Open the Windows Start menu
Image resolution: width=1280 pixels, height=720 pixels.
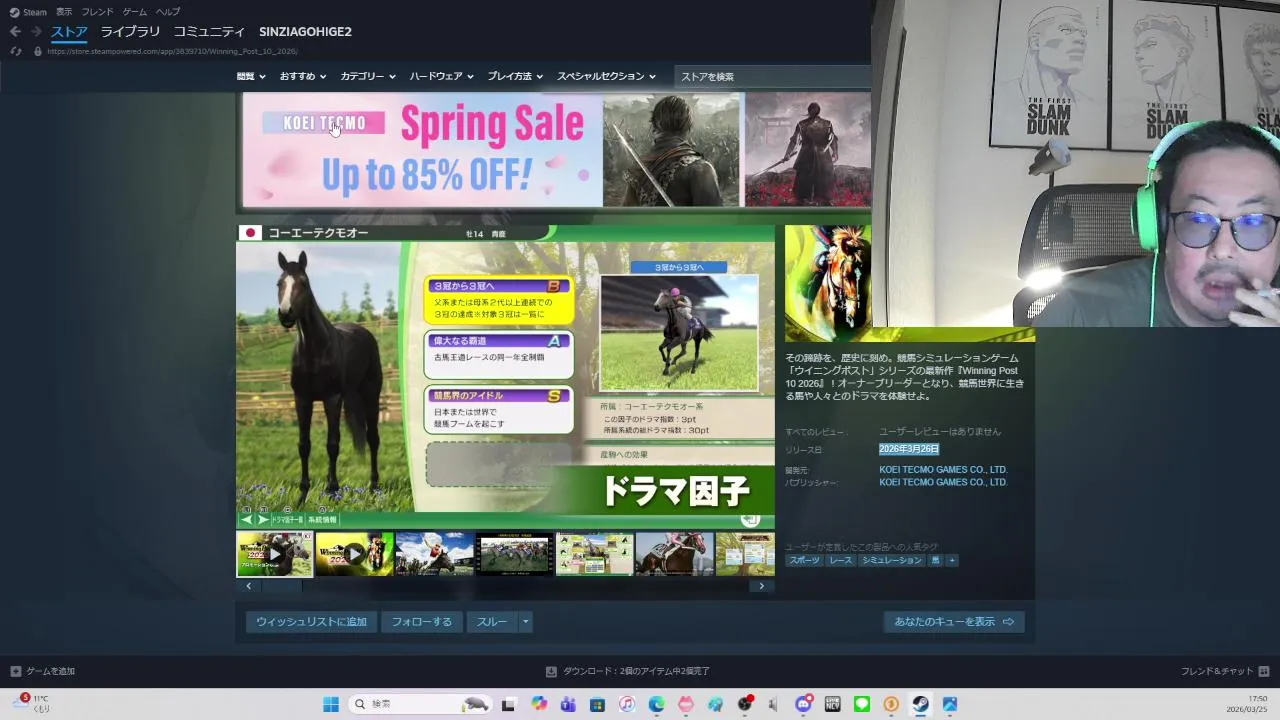pos(331,704)
